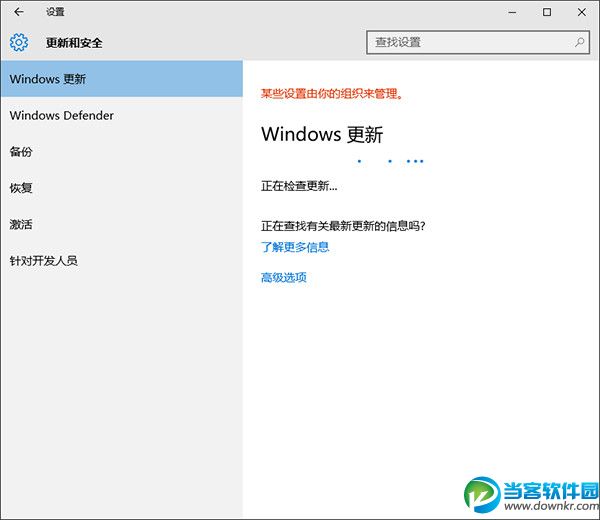Open settings home via gear icon
Screen dimensions: 600x520
19,42
